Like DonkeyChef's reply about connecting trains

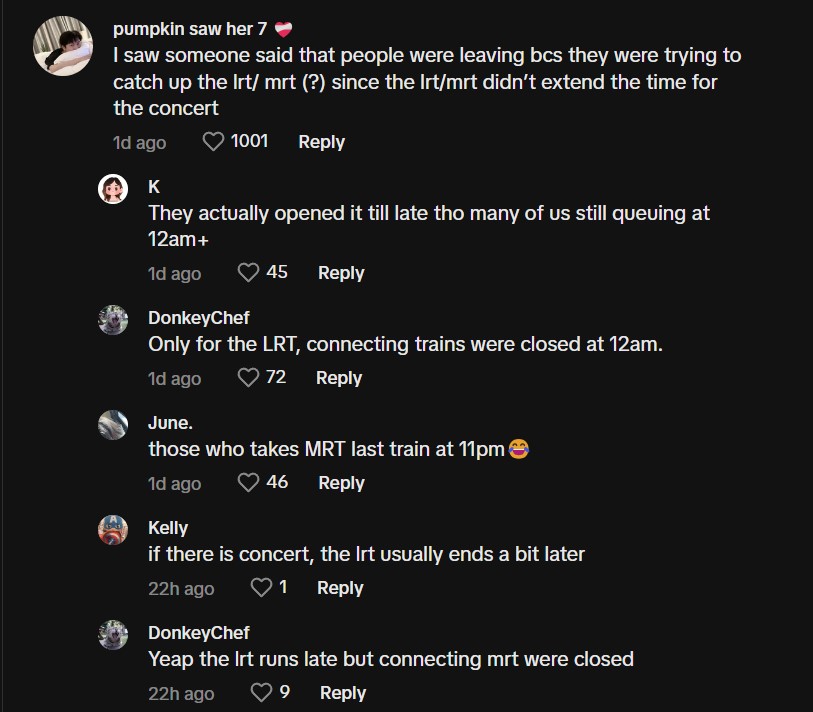point(248,378)
